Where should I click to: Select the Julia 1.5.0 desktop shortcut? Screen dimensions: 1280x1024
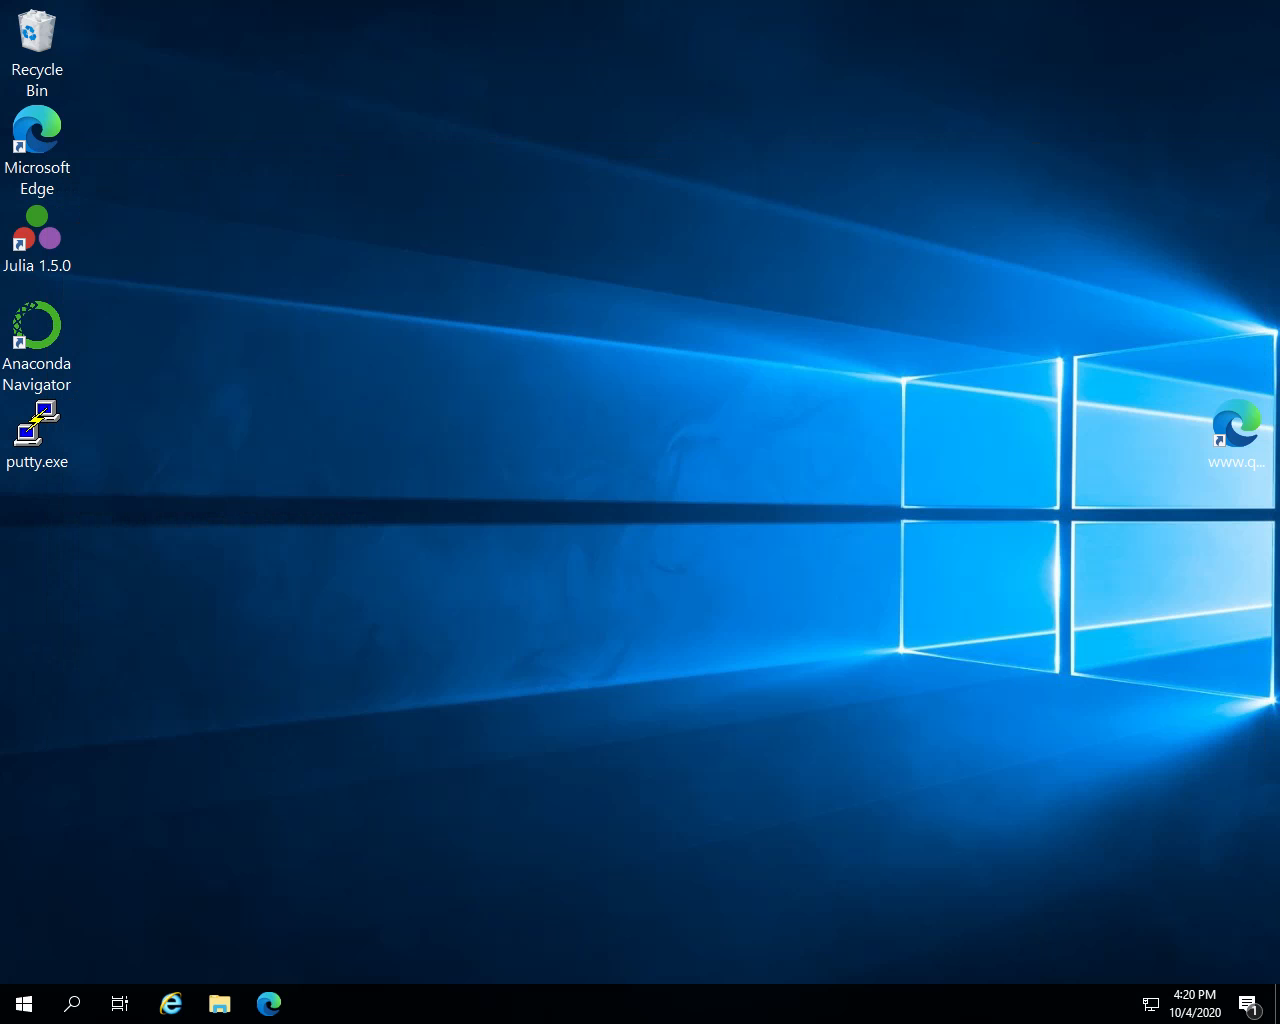pyautogui.click(x=37, y=239)
